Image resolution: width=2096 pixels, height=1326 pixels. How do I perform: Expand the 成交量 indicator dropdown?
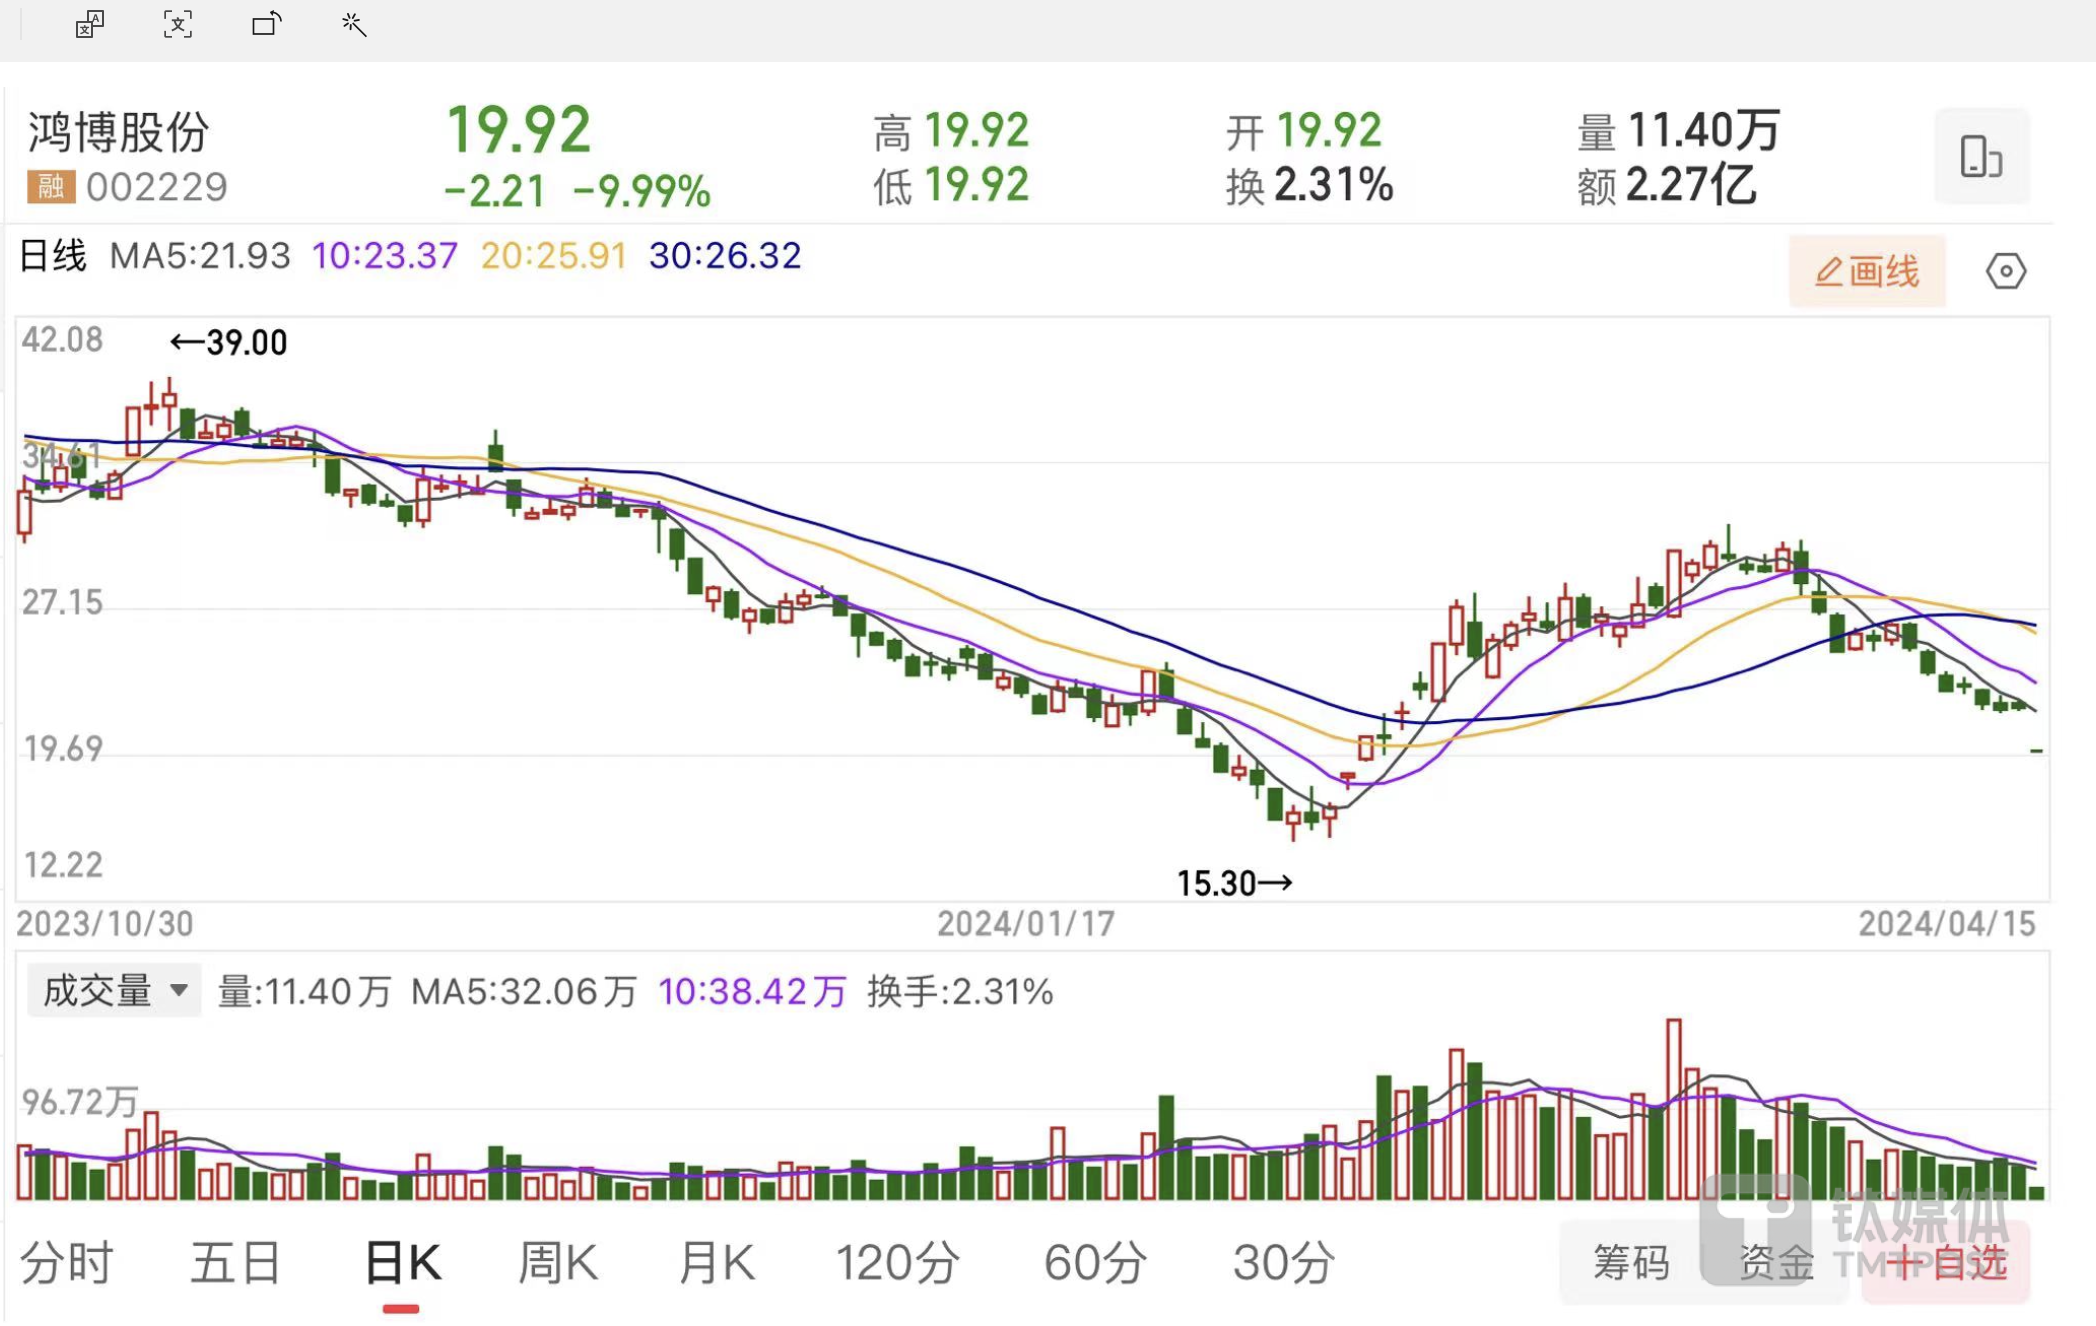click(x=114, y=990)
